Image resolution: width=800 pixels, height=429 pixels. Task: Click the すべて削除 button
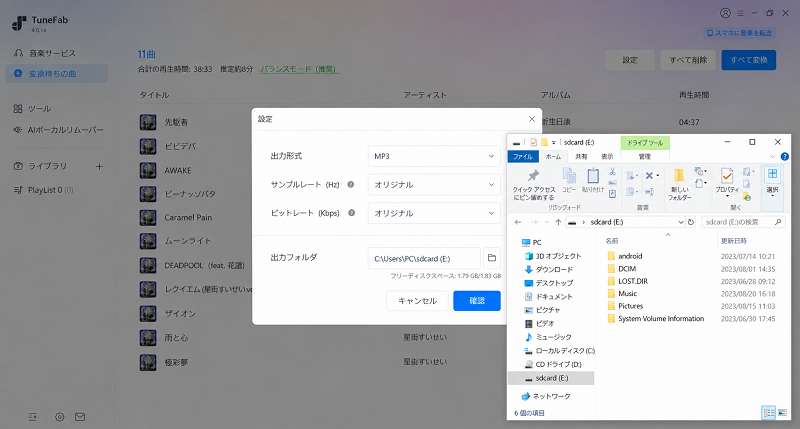point(688,60)
